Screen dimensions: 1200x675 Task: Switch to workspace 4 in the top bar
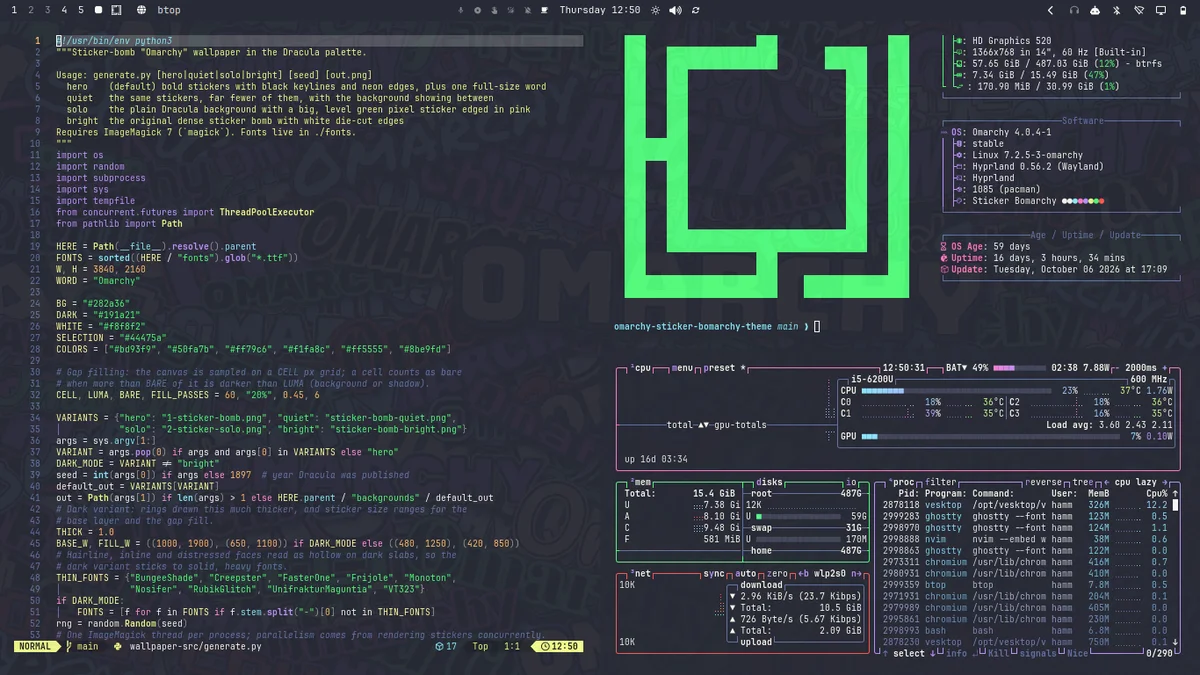65,10
